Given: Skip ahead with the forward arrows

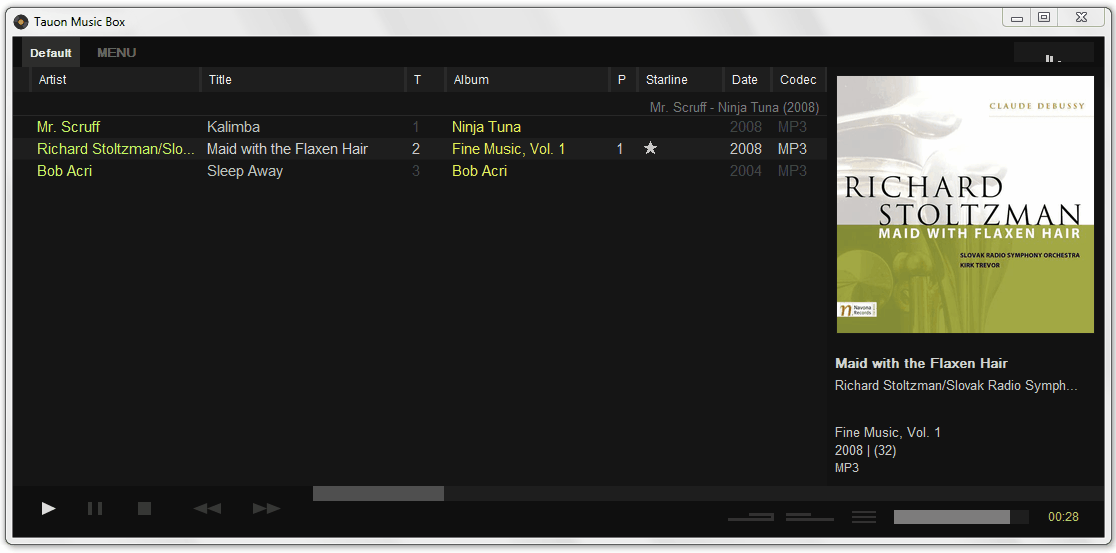Looking at the screenshot, I should 266,508.
